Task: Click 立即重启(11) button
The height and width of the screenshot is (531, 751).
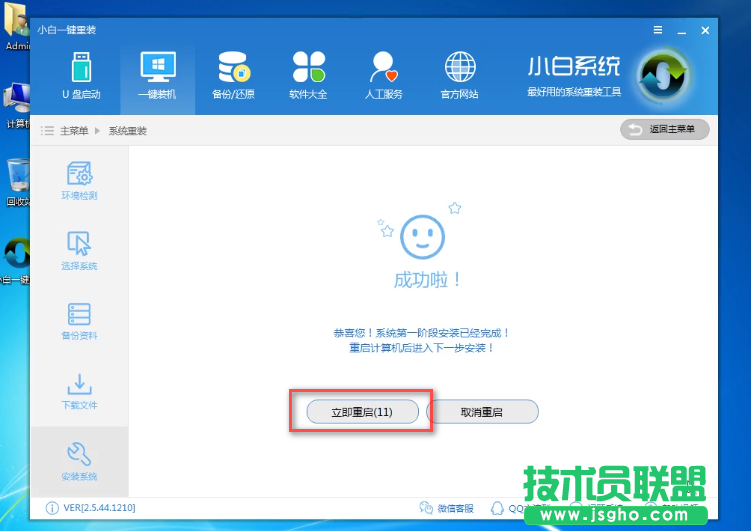Action: [363, 412]
